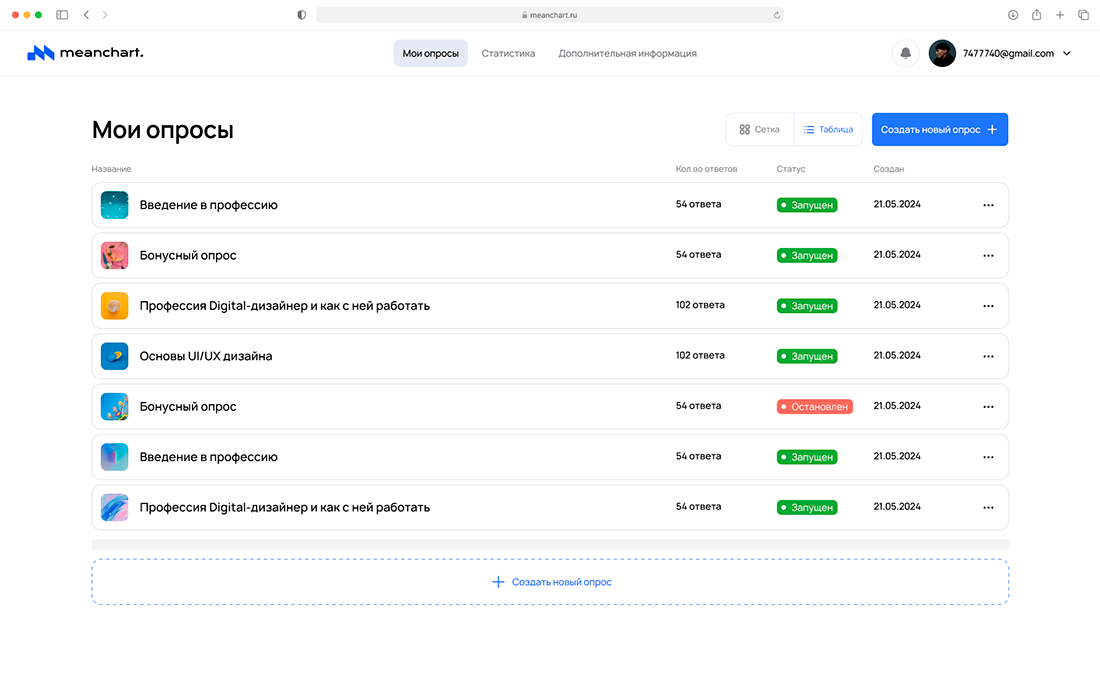Click dashed Создать новый опрос area

click(550, 582)
